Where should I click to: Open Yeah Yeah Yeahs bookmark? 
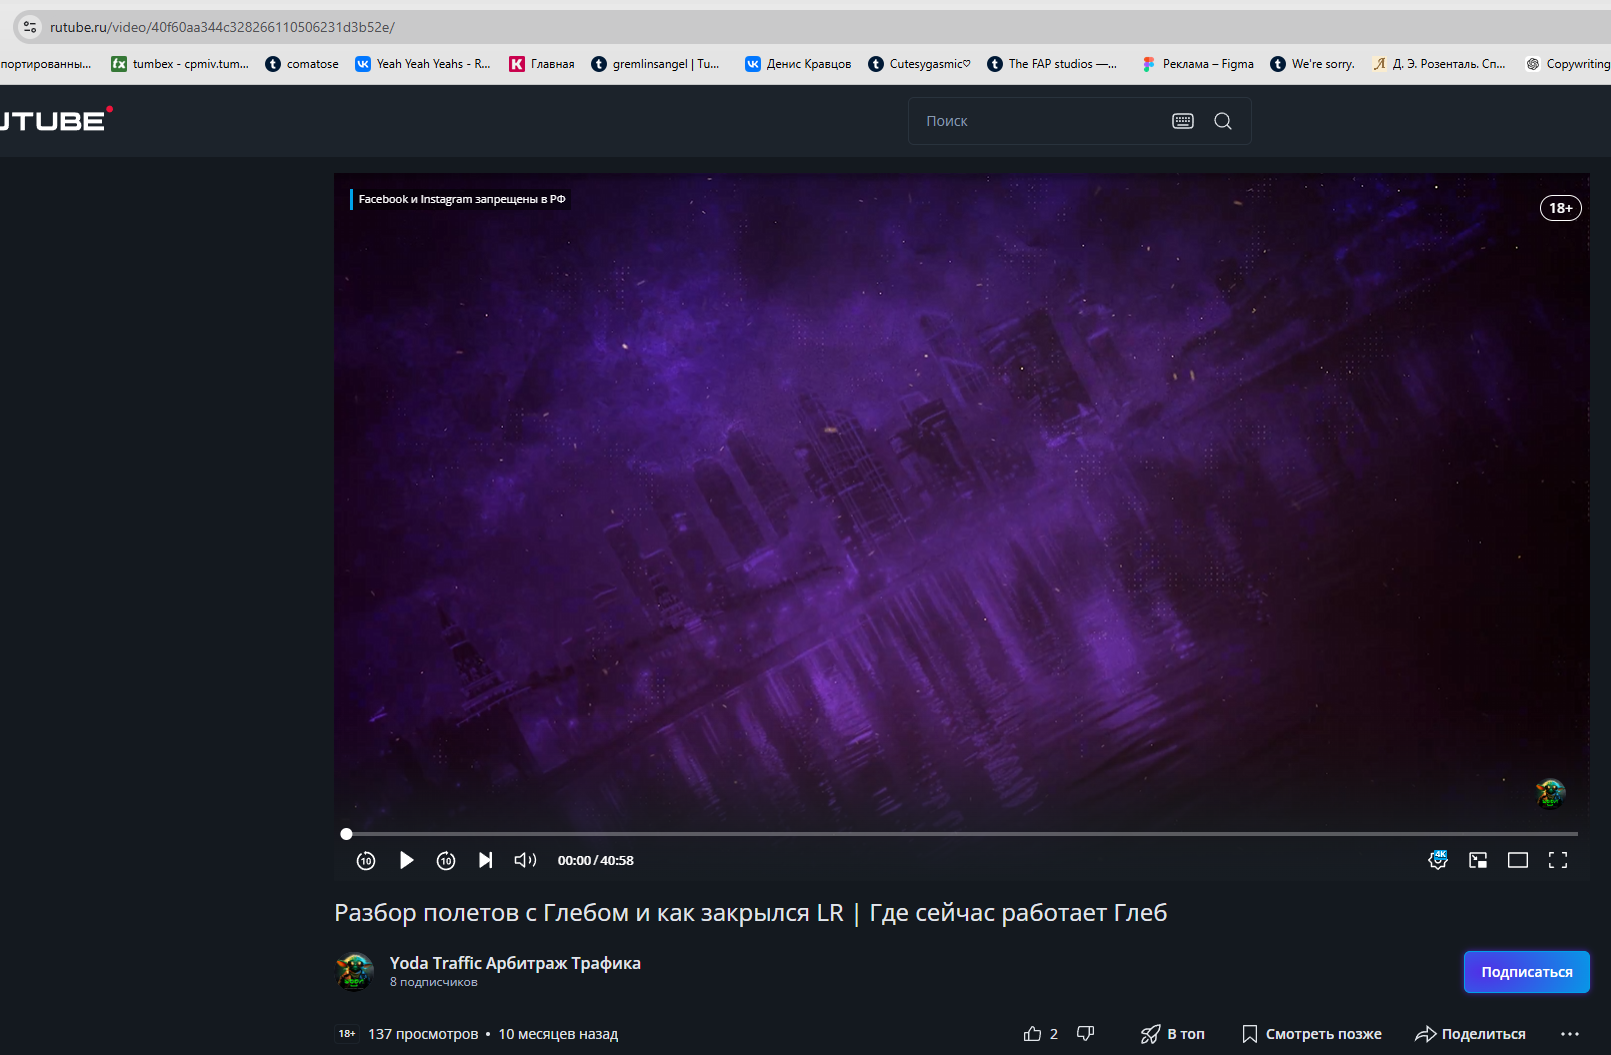coord(423,64)
